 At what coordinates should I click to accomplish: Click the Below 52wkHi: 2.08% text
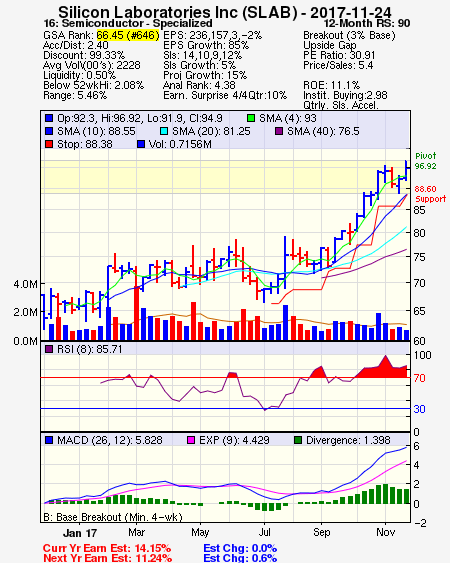(93, 85)
